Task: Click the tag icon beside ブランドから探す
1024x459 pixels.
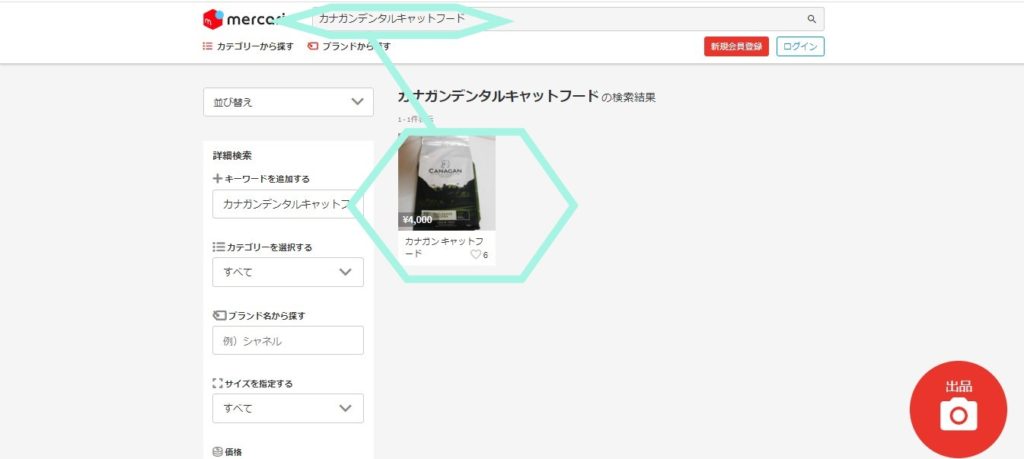Action: (313, 47)
